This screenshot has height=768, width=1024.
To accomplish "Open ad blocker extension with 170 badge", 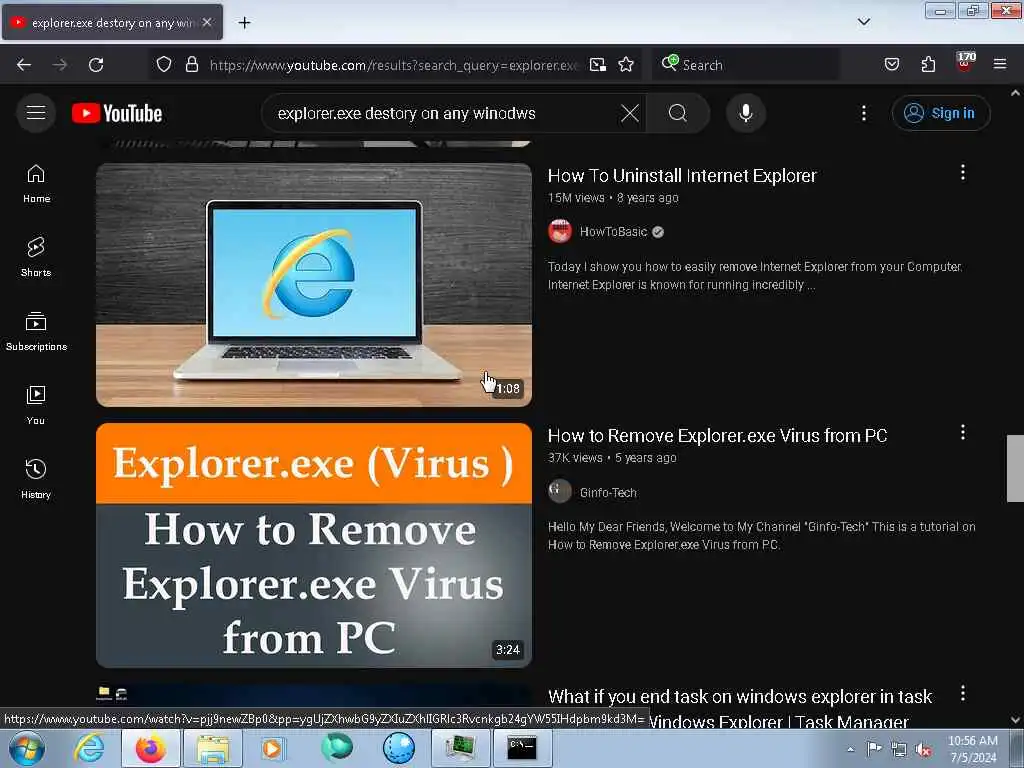I will 965,63.
